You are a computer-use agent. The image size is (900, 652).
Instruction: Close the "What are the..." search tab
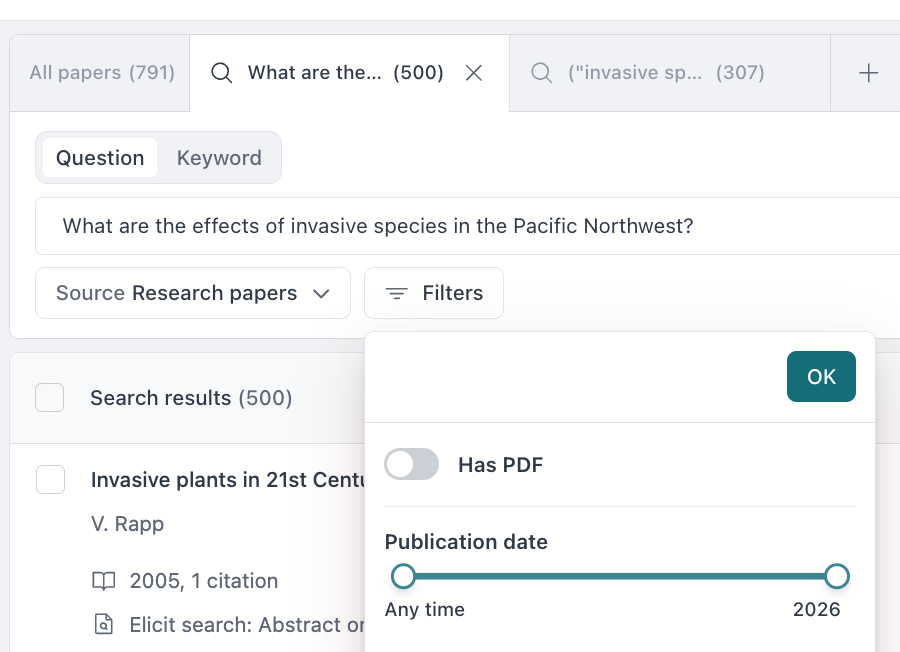point(475,73)
